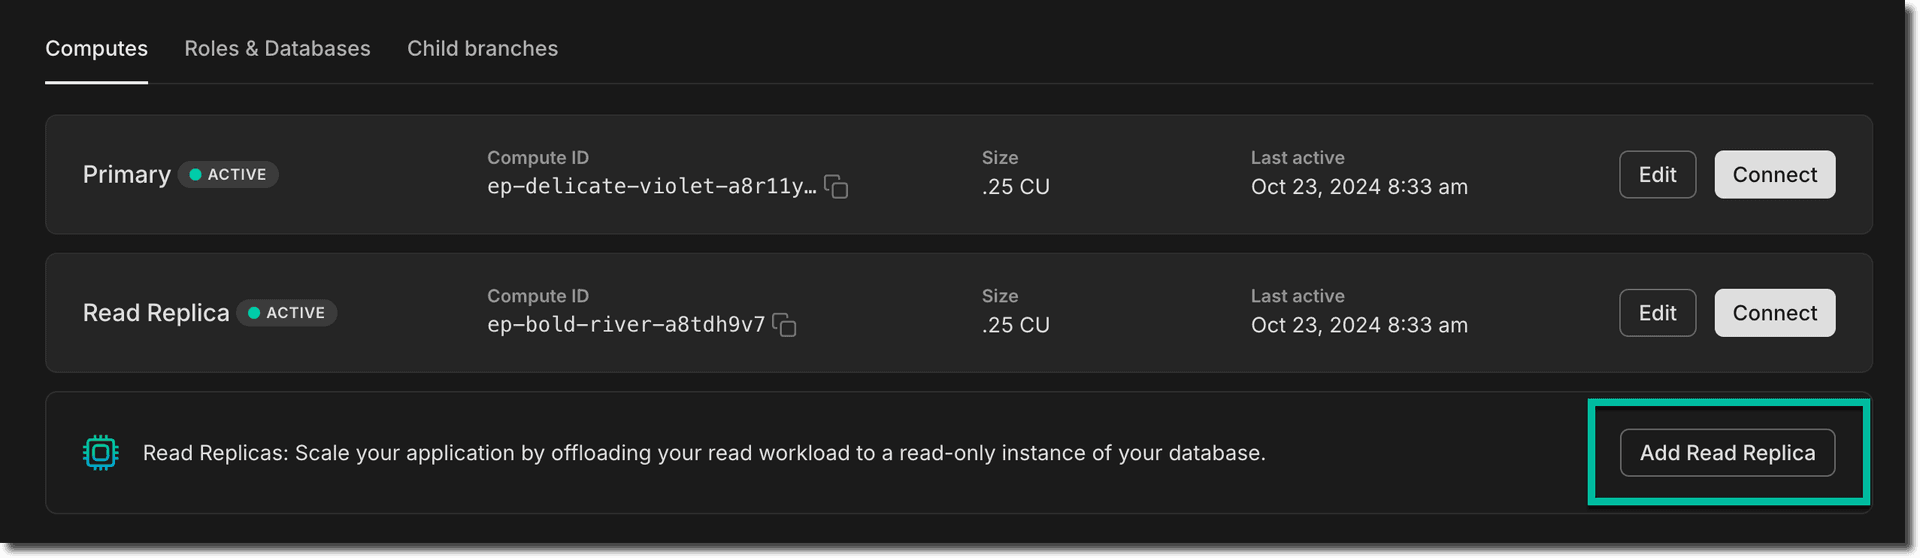The height and width of the screenshot is (558, 1920).
Task: Click the Read Replica ACTIVE status badge
Action: click(287, 313)
